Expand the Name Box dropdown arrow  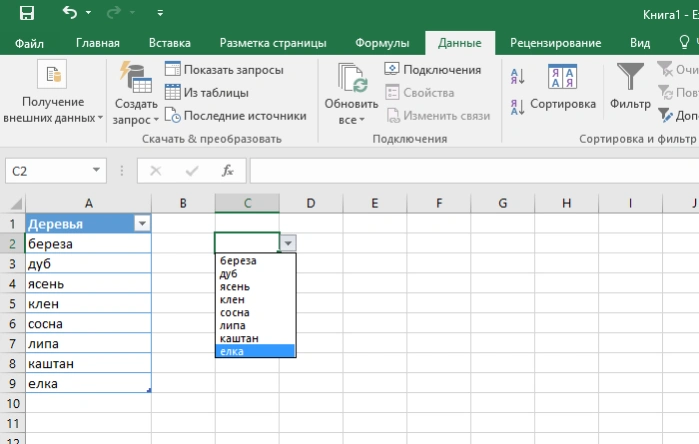pyautogui.click(x=96, y=170)
